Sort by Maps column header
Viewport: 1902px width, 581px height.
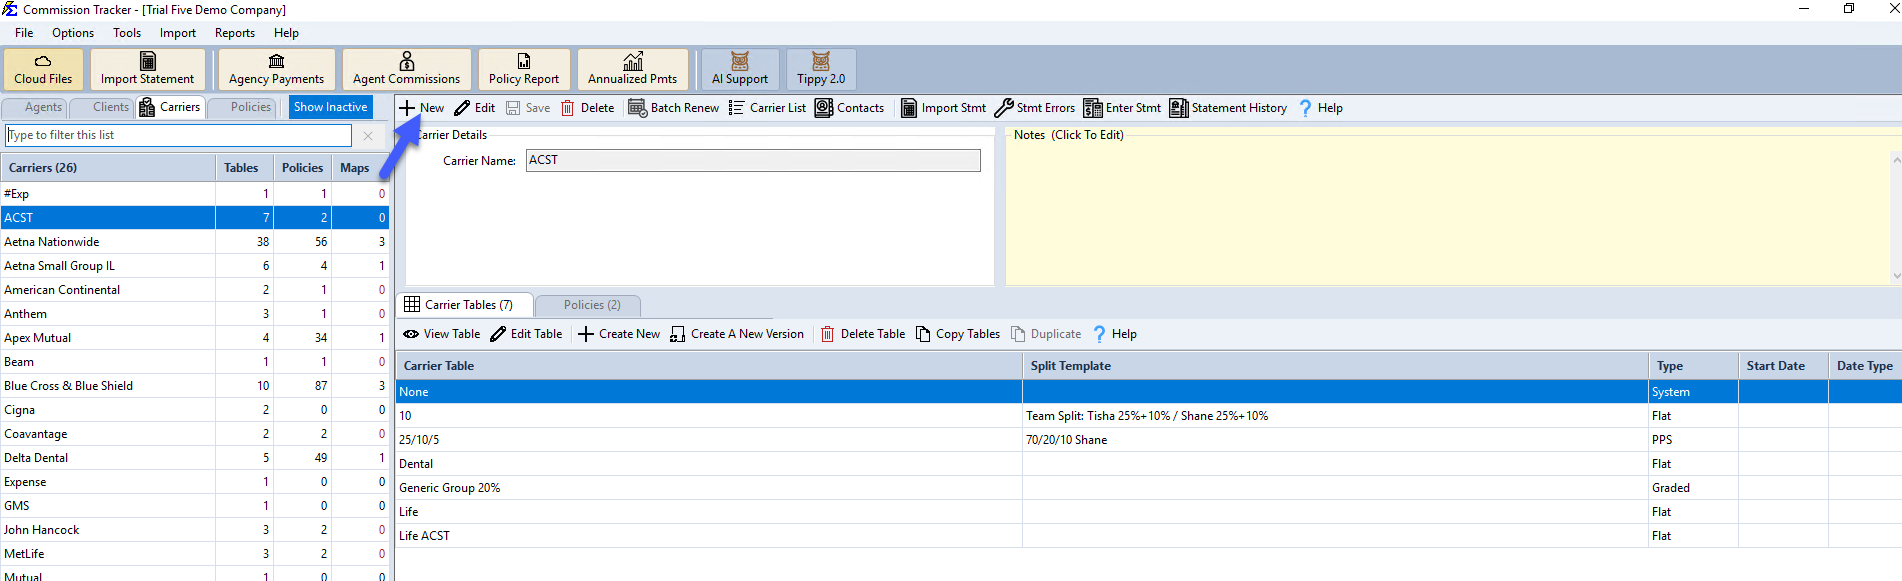pyautogui.click(x=360, y=168)
